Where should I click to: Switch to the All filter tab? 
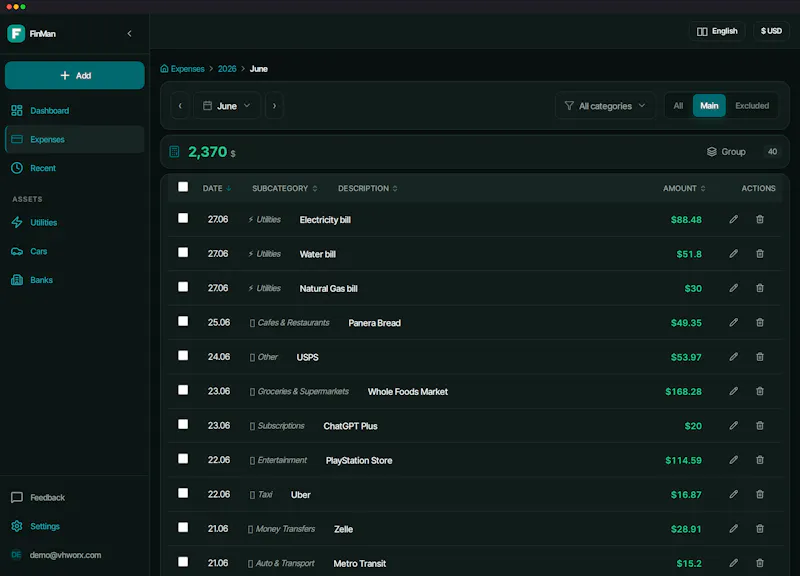coord(678,106)
